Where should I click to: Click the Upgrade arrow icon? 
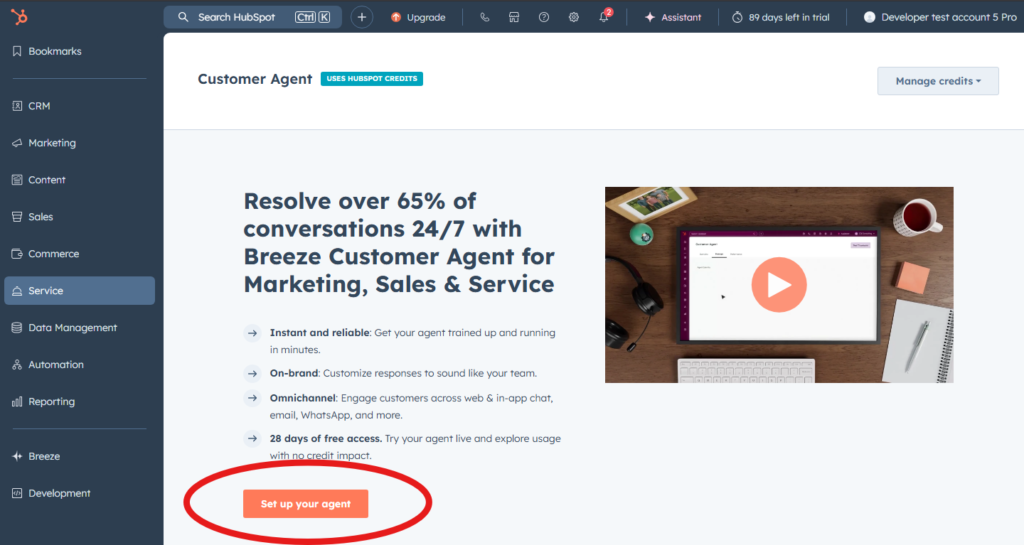click(x=396, y=18)
